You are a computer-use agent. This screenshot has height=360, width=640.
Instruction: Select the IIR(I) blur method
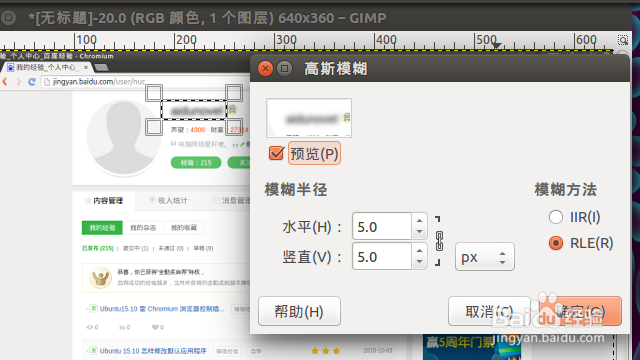556,217
